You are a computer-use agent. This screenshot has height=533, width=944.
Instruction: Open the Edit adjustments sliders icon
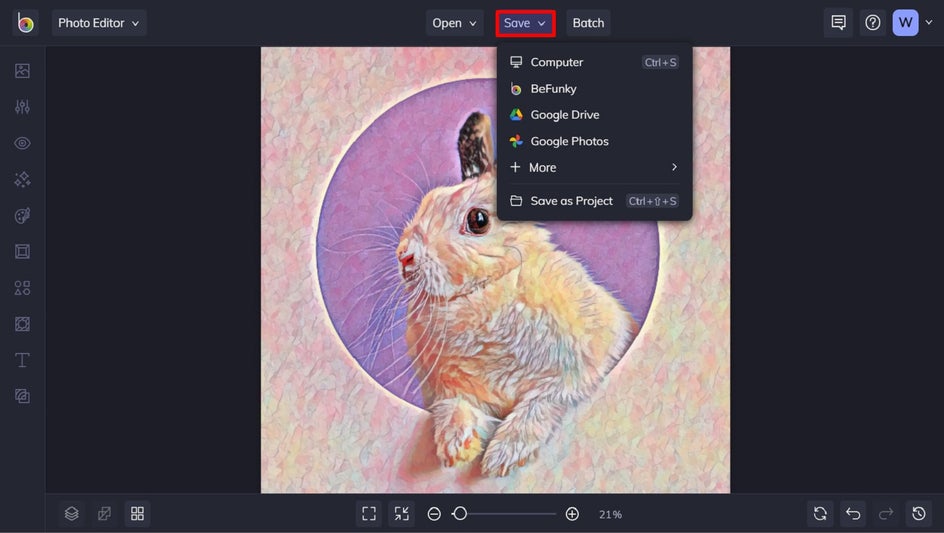(22, 107)
